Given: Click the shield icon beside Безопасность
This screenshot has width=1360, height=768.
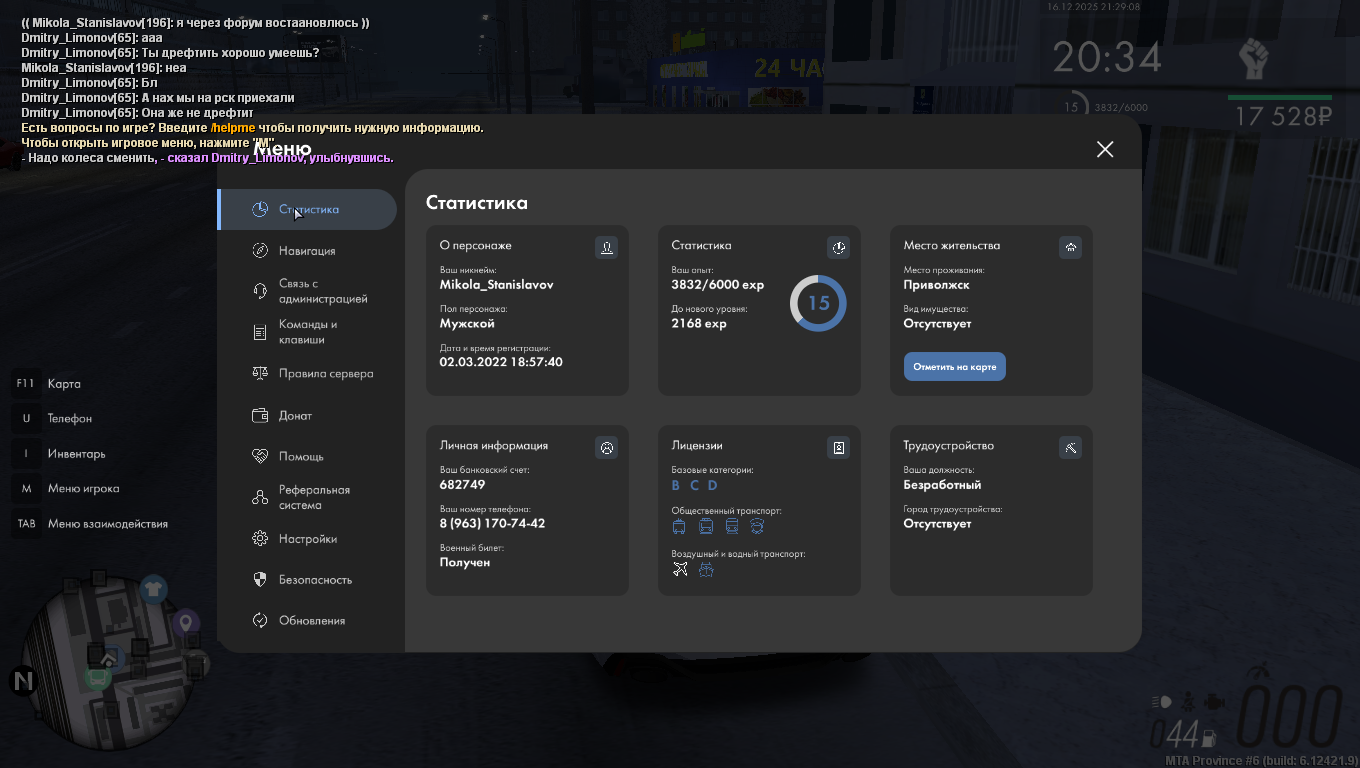Looking at the screenshot, I should (x=260, y=579).
